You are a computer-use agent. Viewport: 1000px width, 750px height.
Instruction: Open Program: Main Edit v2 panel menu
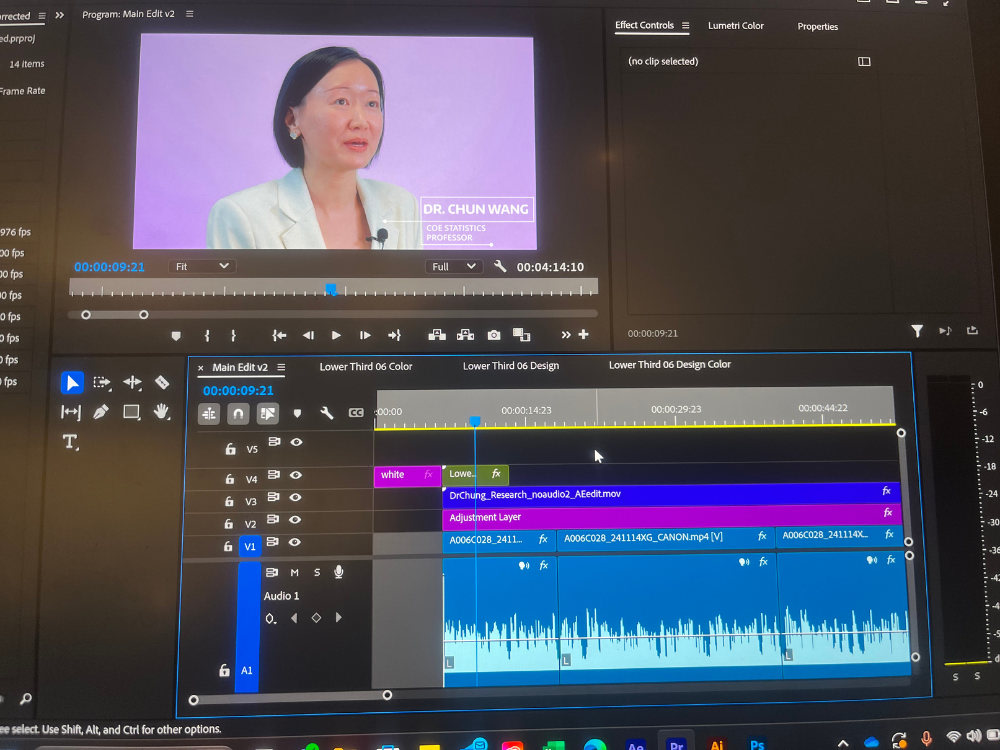click(189, 13)
